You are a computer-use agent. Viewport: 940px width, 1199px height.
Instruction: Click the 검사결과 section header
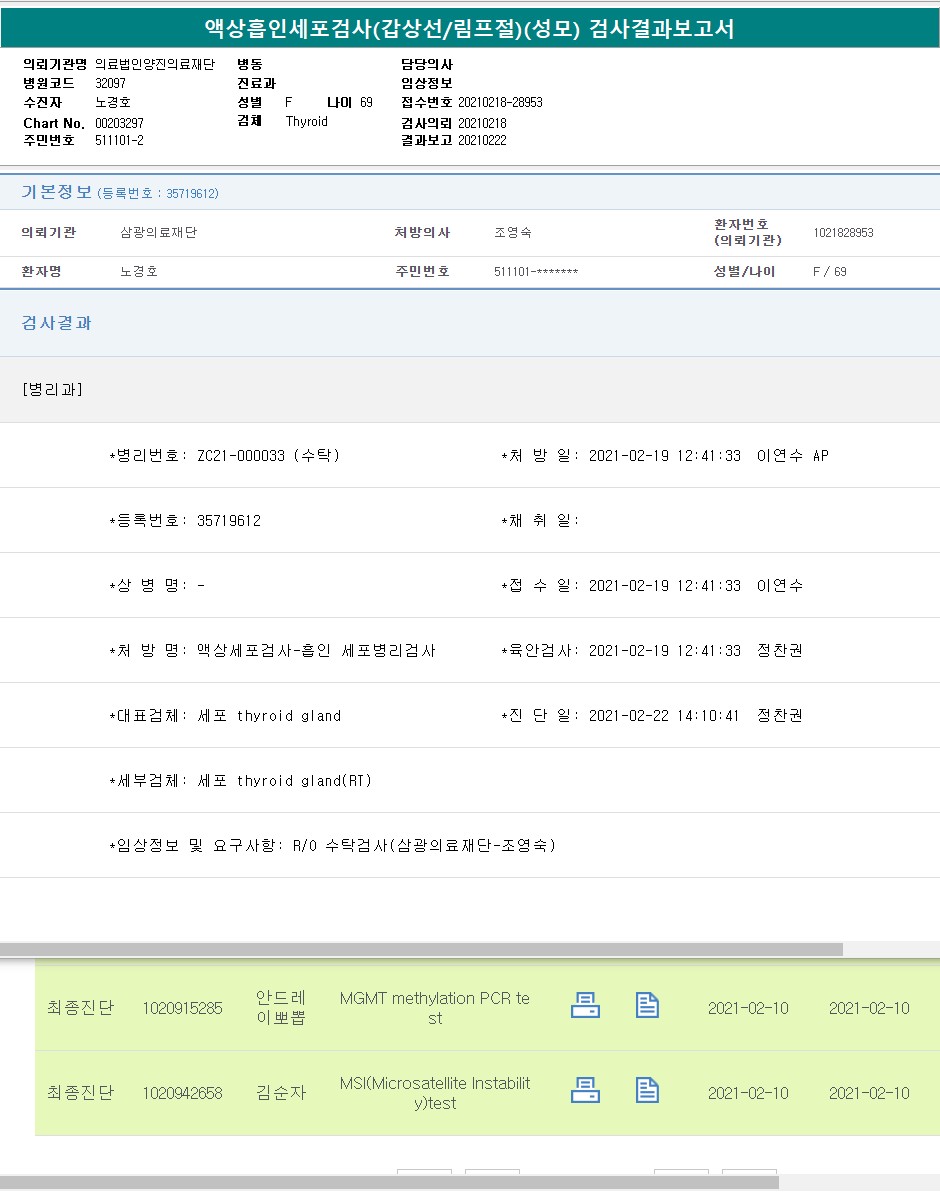(57, 323)
